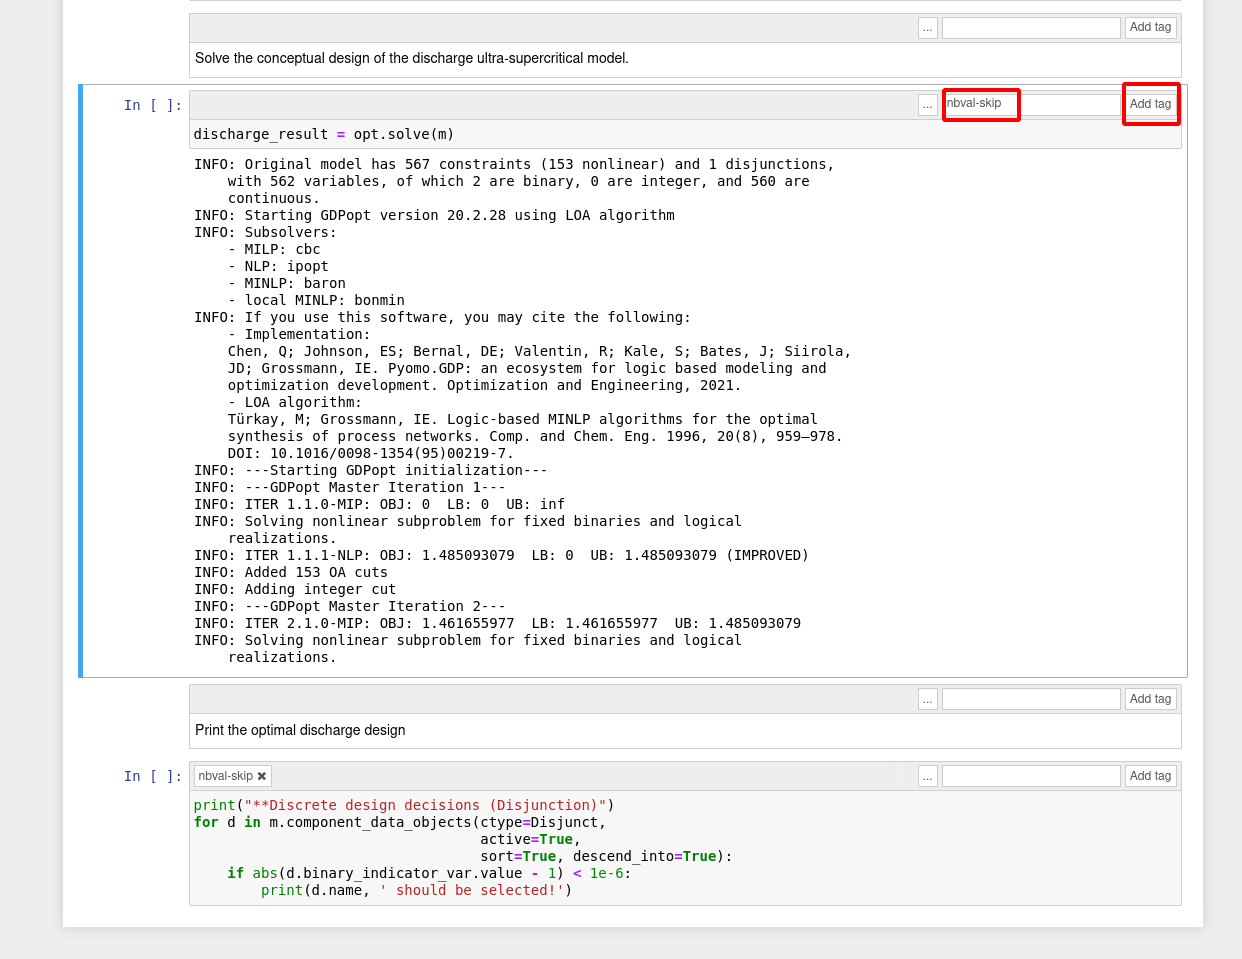Click output line 'MINLP: baron'
Screen dimensions: 1242x959
287,283
